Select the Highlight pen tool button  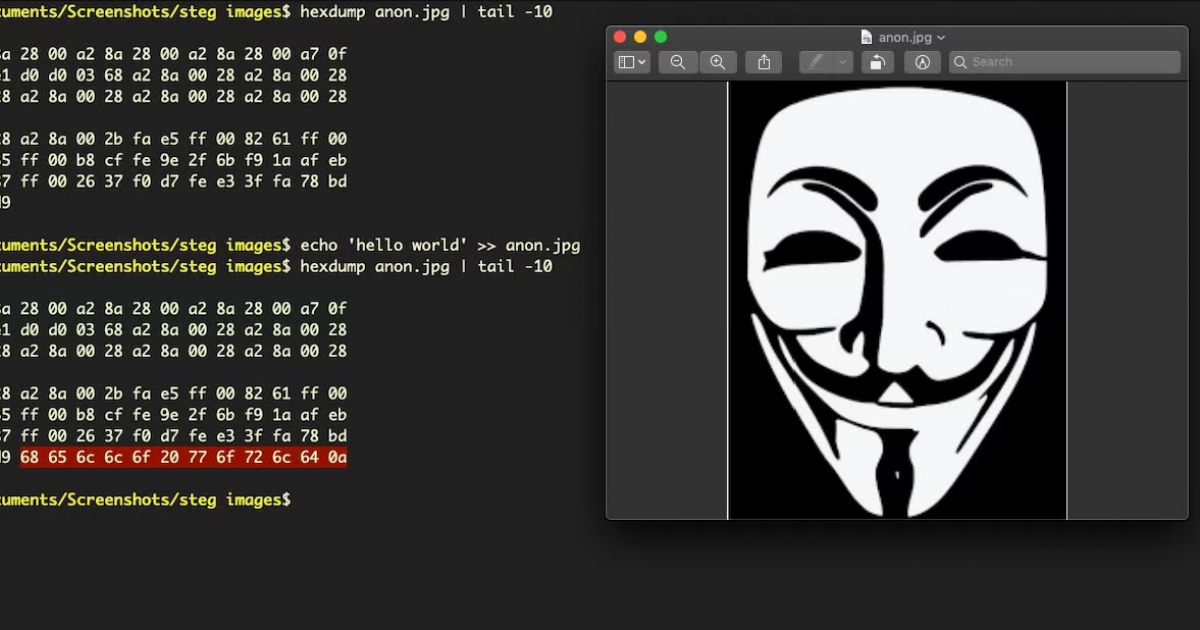pos(817,62)
